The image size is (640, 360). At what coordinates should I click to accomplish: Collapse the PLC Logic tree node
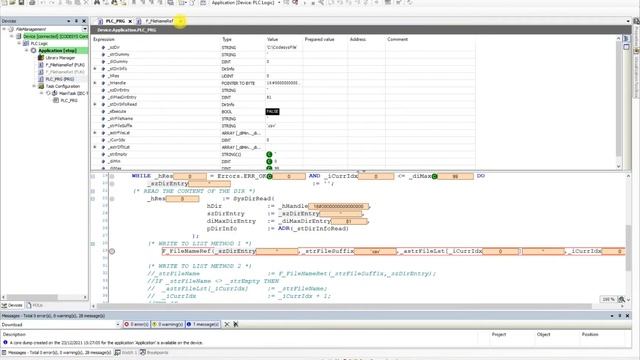tap(19, 43)
